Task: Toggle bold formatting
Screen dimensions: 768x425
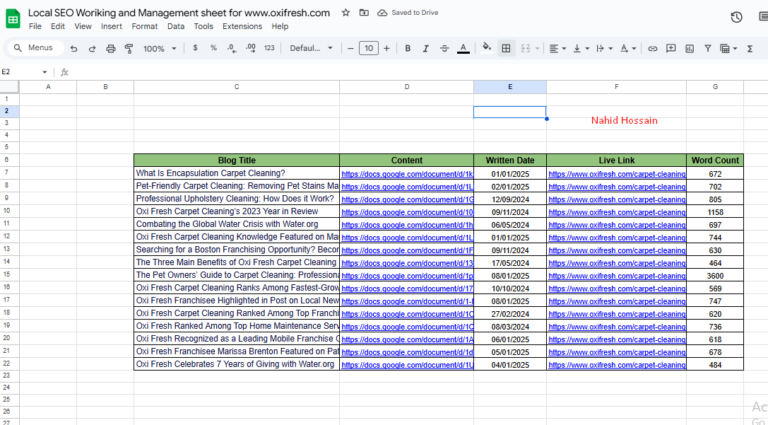Action: [408, 48]
